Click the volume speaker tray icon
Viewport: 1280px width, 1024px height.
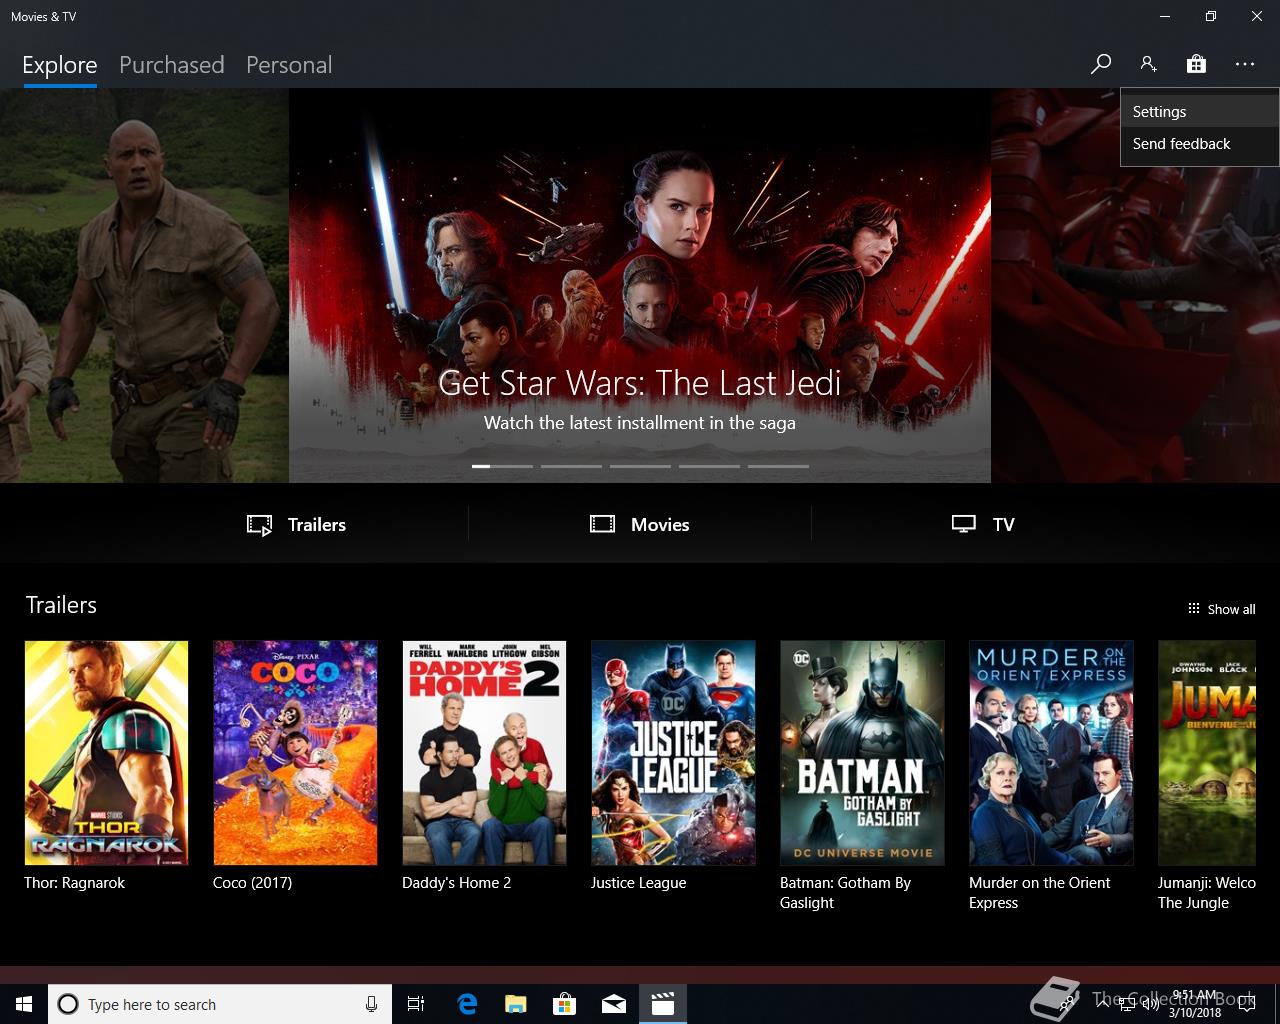(x=1151, y=1004)
